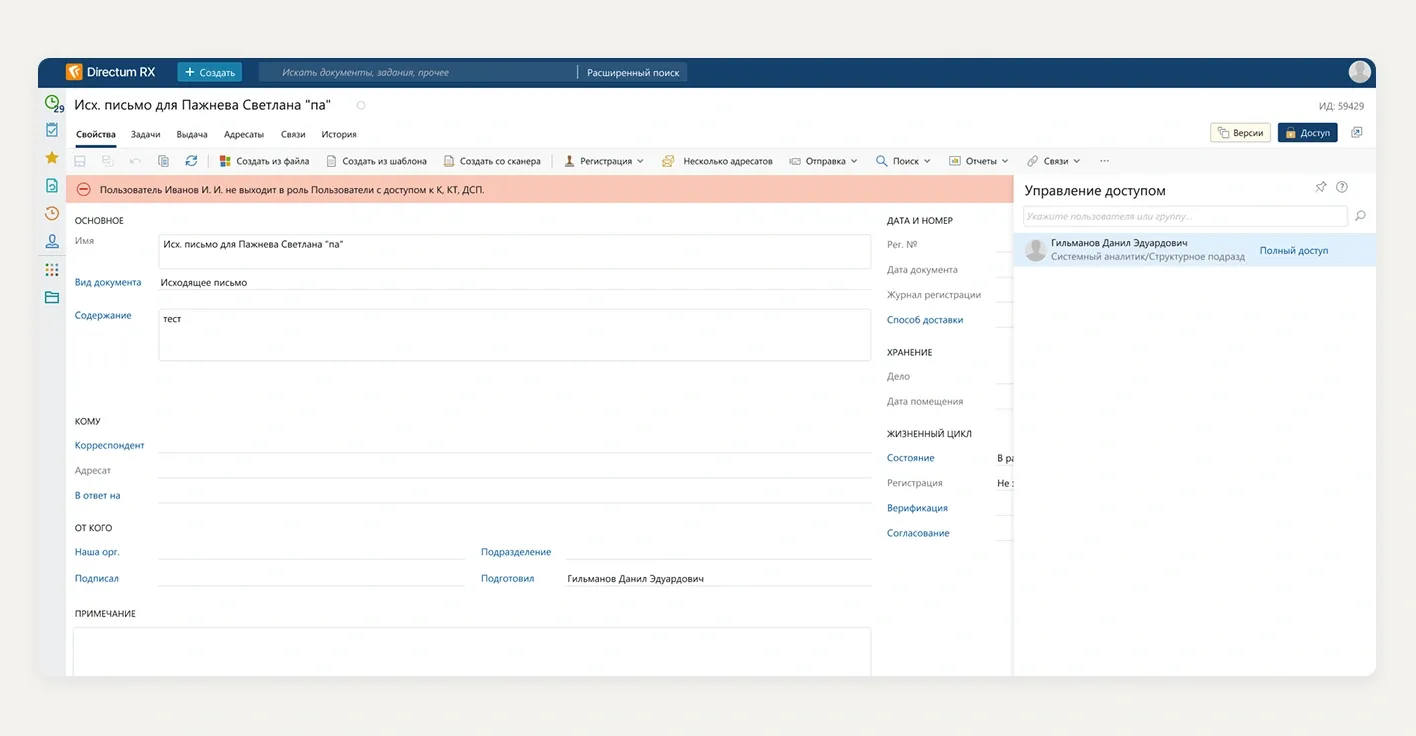Open the Адресаты tab
The width and height of the screenshot is (1416, 736).
(244, 134)
